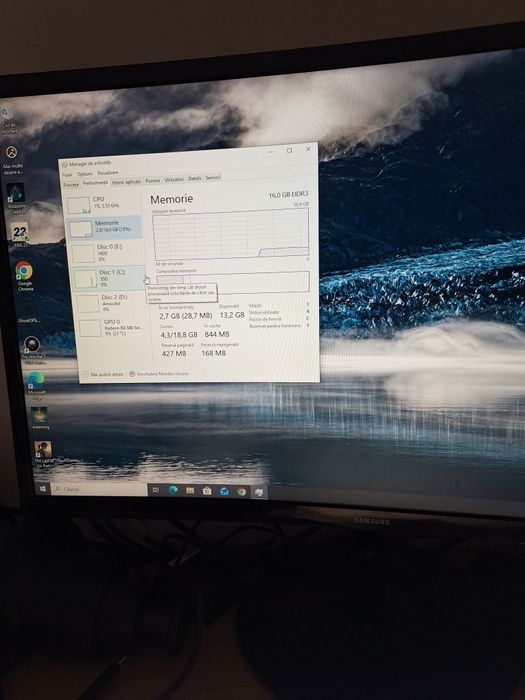
Task: Launch the Assassin's Creed desktop shortcut
Action: click(16, 199)
